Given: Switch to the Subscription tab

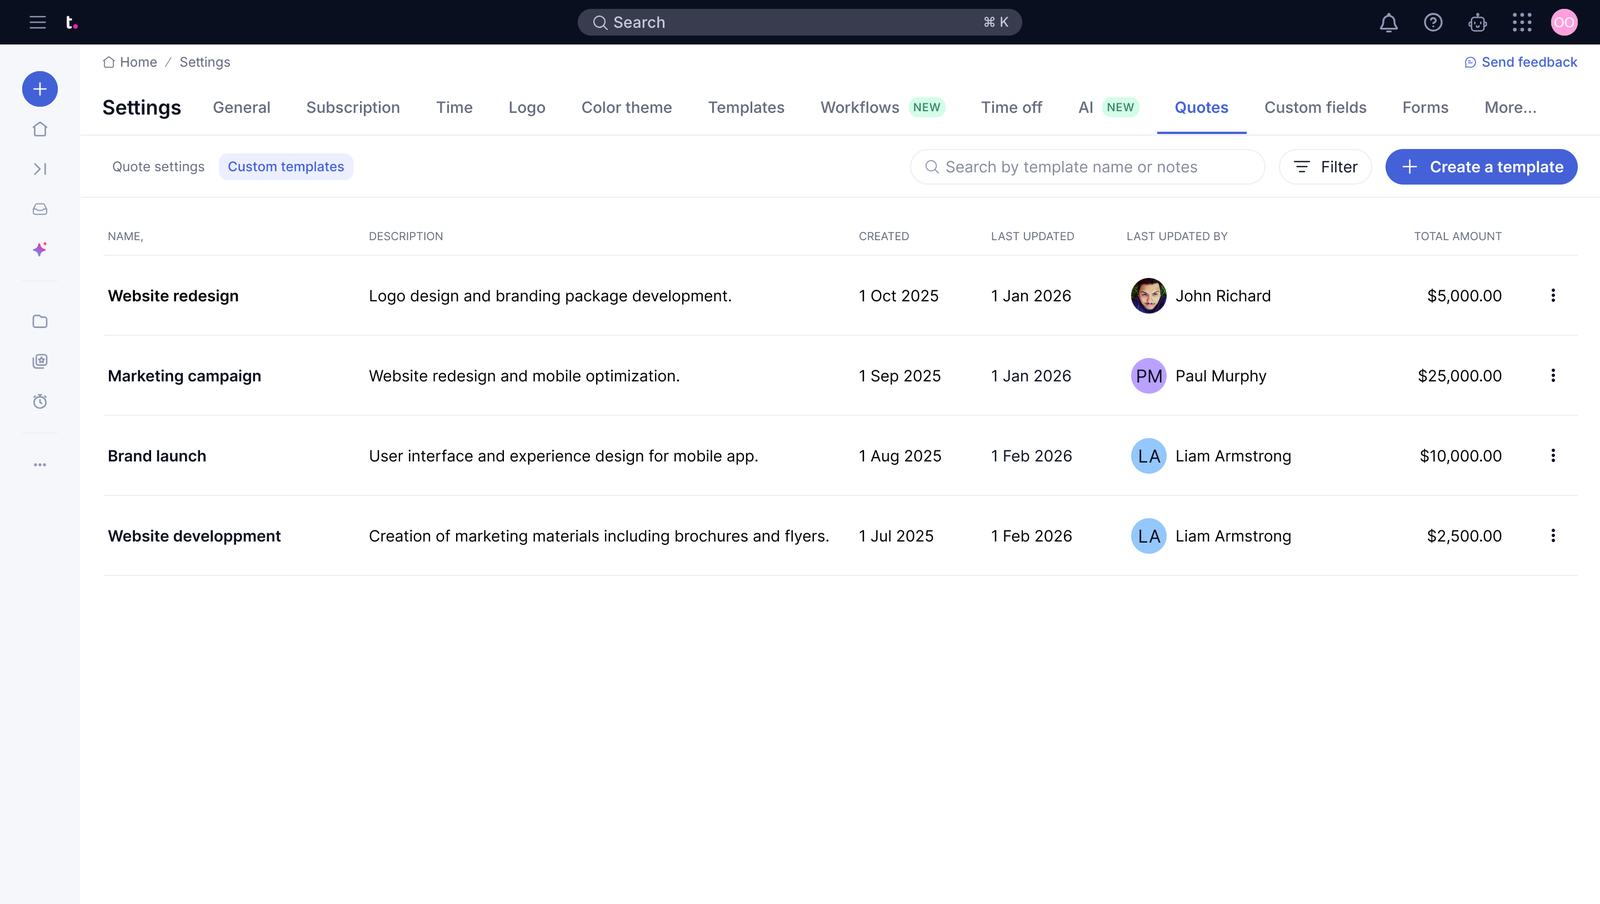Looking at the screenshot, I should 353,107.
